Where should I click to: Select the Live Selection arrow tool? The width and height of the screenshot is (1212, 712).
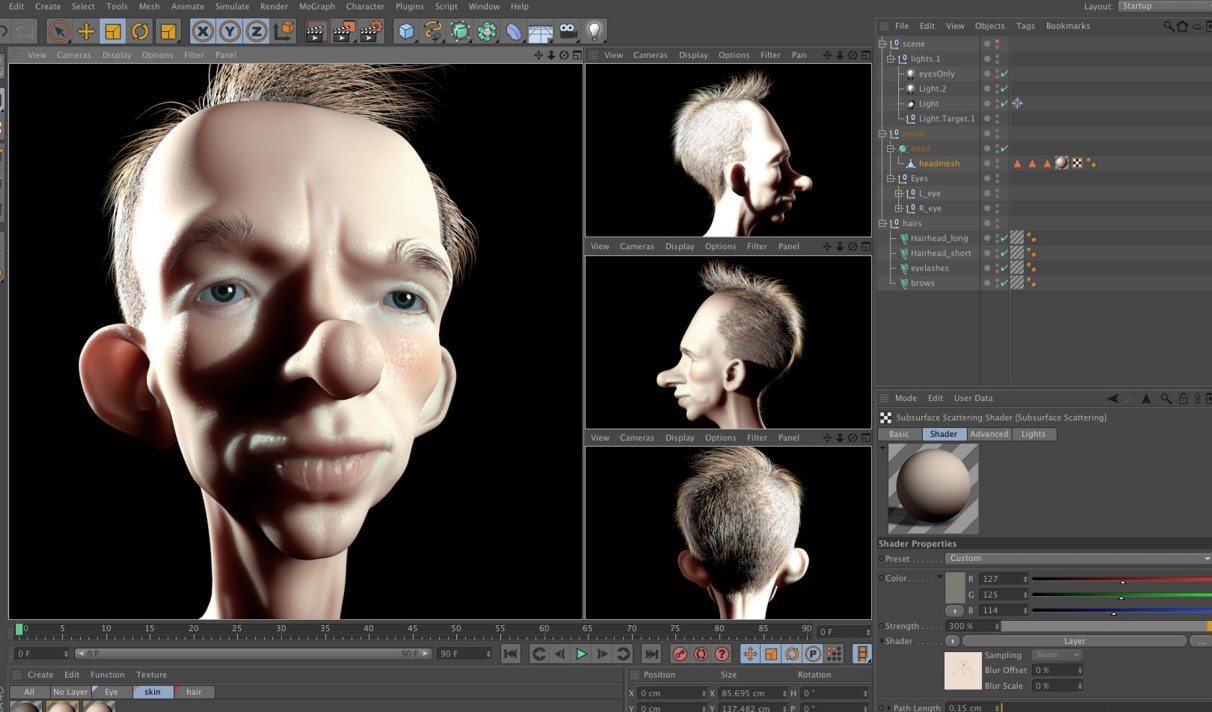click(x=59, y=32)
